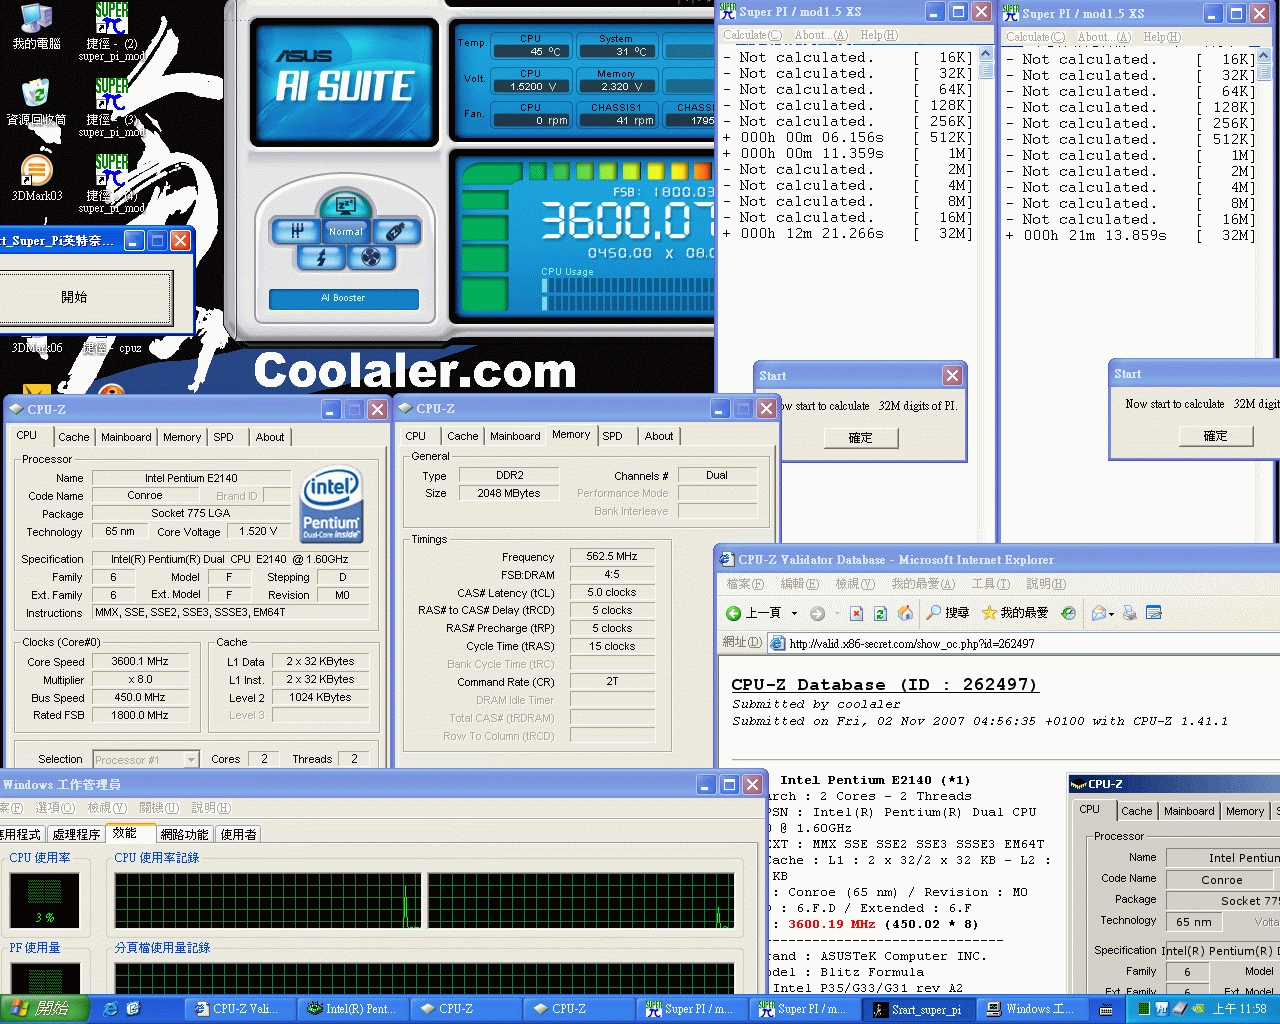Click the Frequency value 562.5 MHz
The height and width of the screenshot is (1024, 1280).
(x=612, y=556)
